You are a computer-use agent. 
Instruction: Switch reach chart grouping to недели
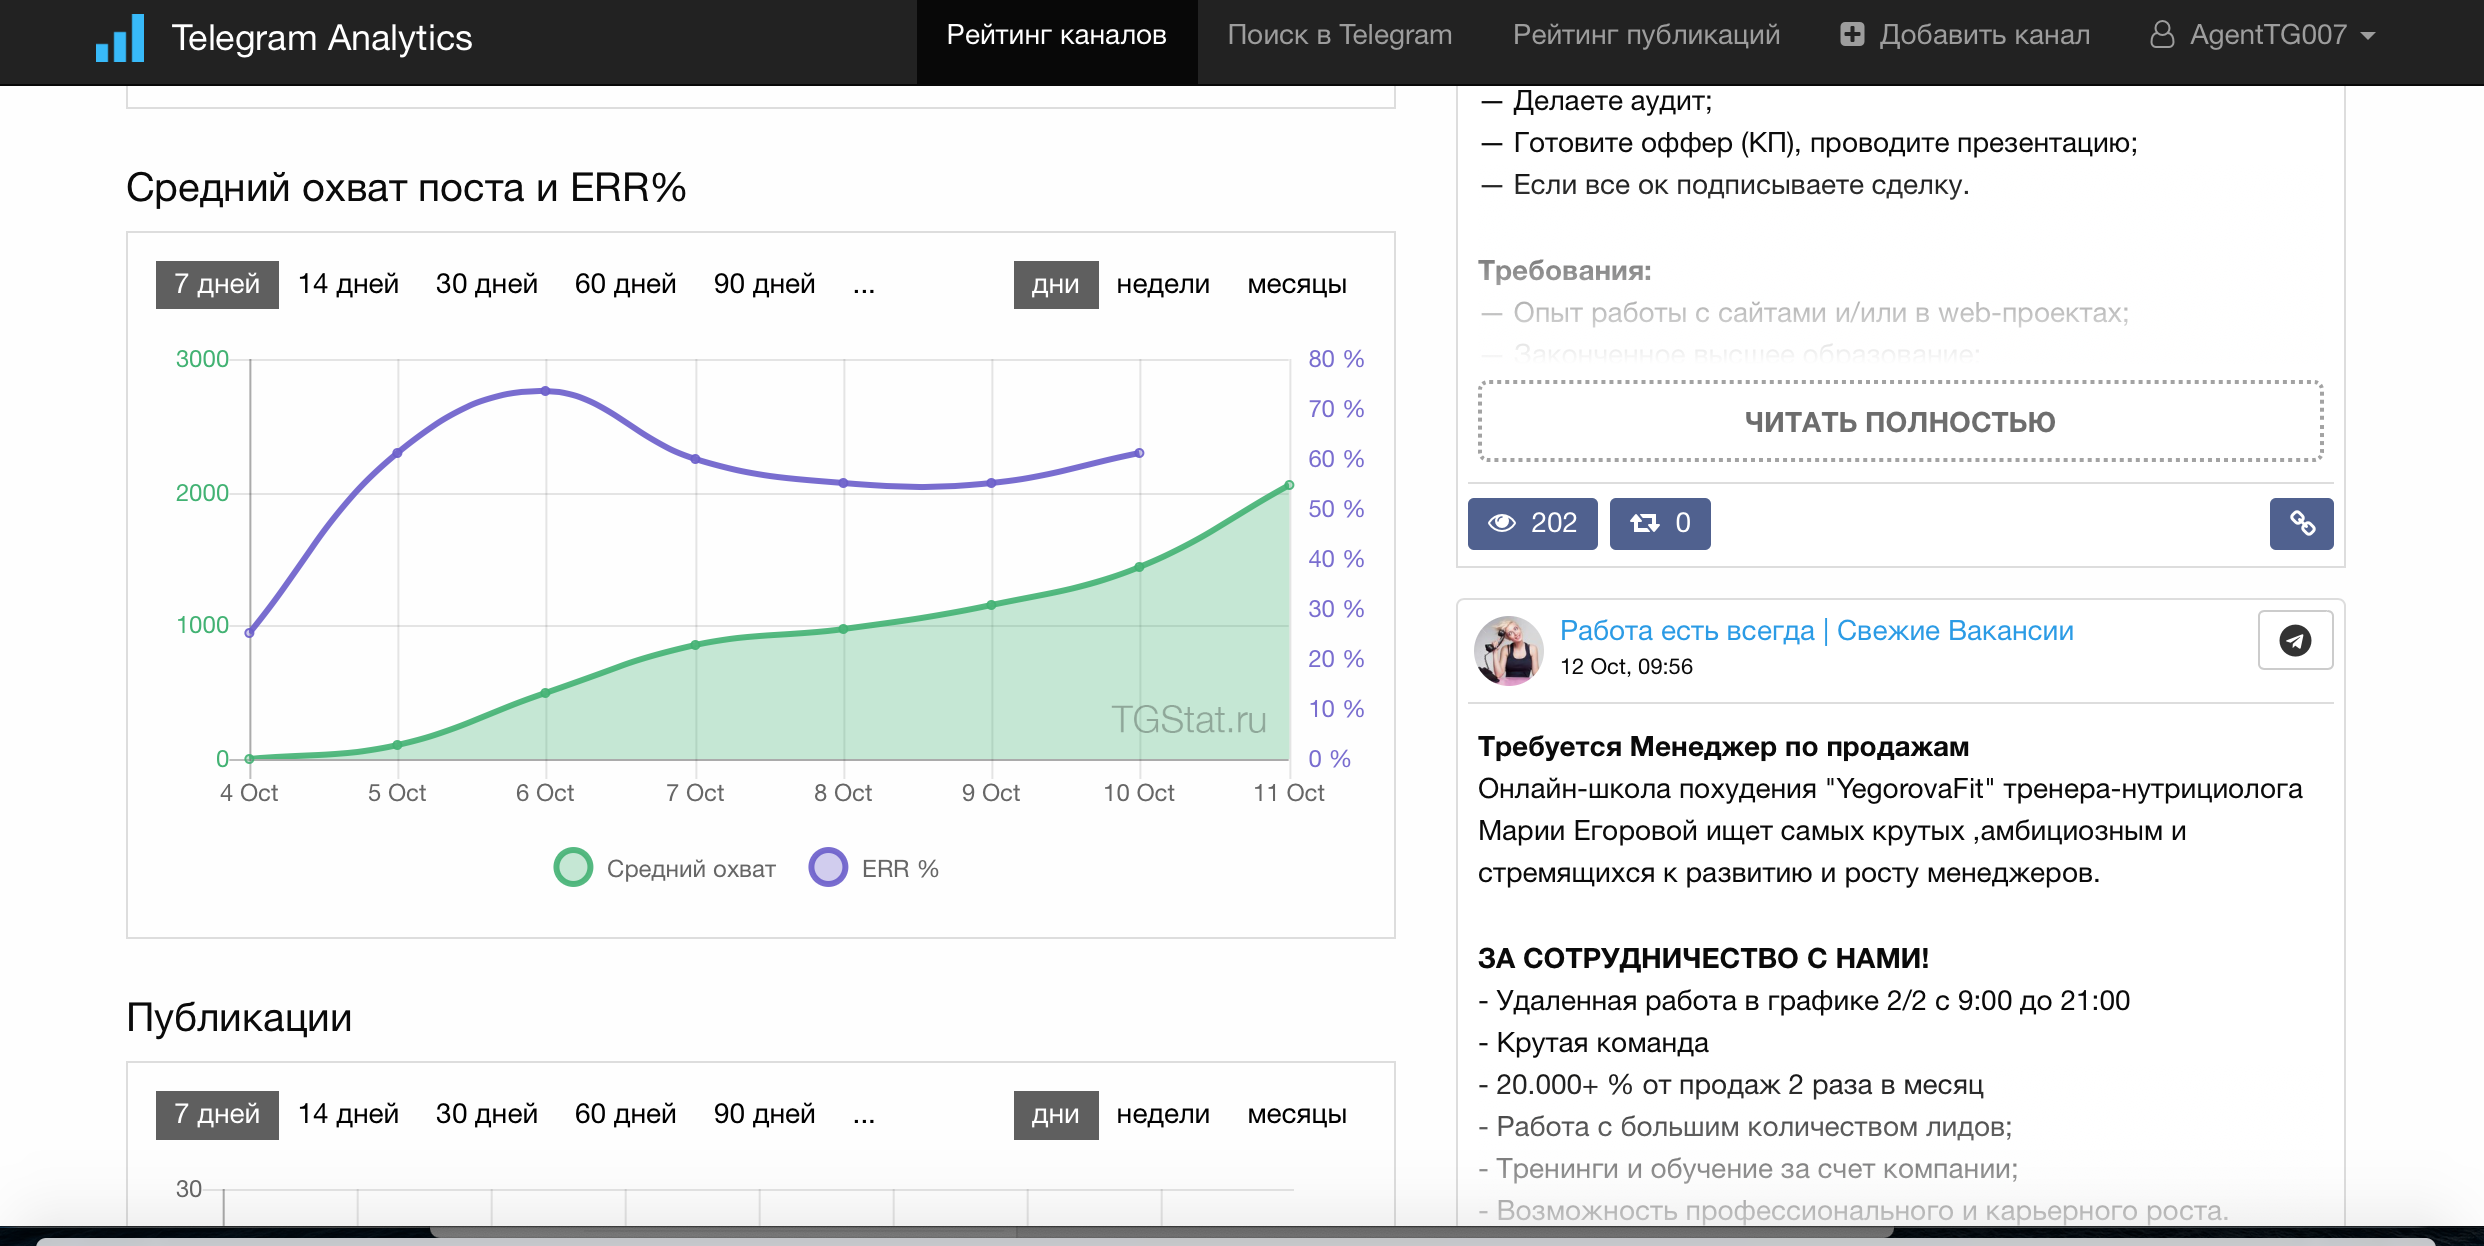coord(1162,285)
